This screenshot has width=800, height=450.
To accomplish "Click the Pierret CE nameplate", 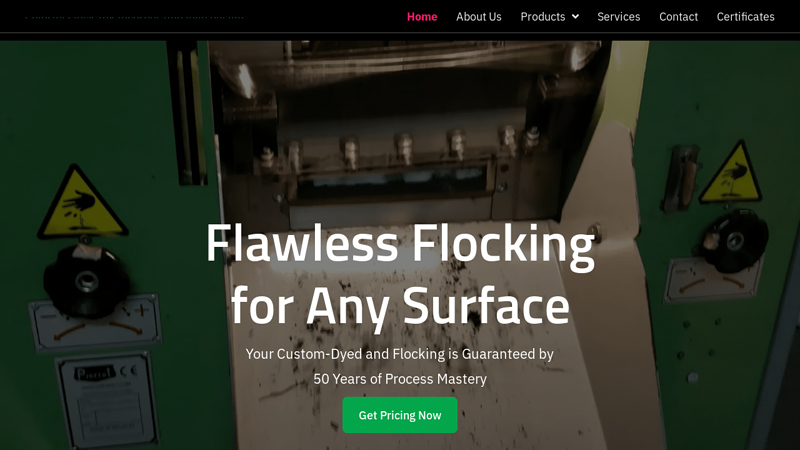I will point(108,399).
